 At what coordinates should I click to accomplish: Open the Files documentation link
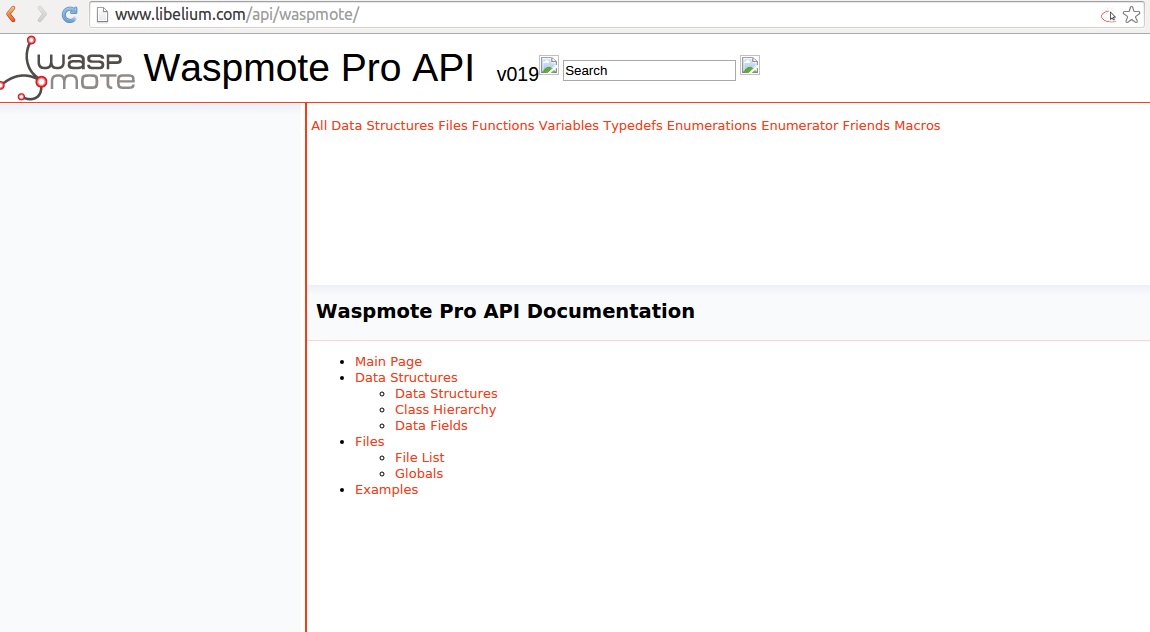click(370, 442)
